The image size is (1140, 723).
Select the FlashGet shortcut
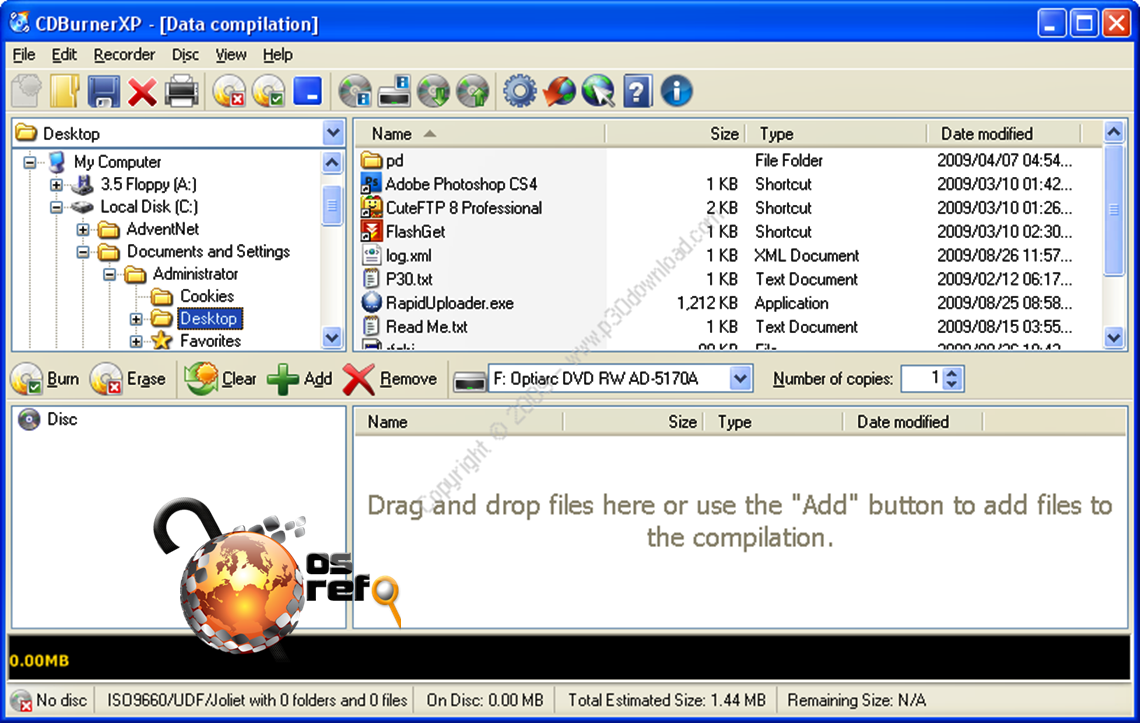[404, 231]
